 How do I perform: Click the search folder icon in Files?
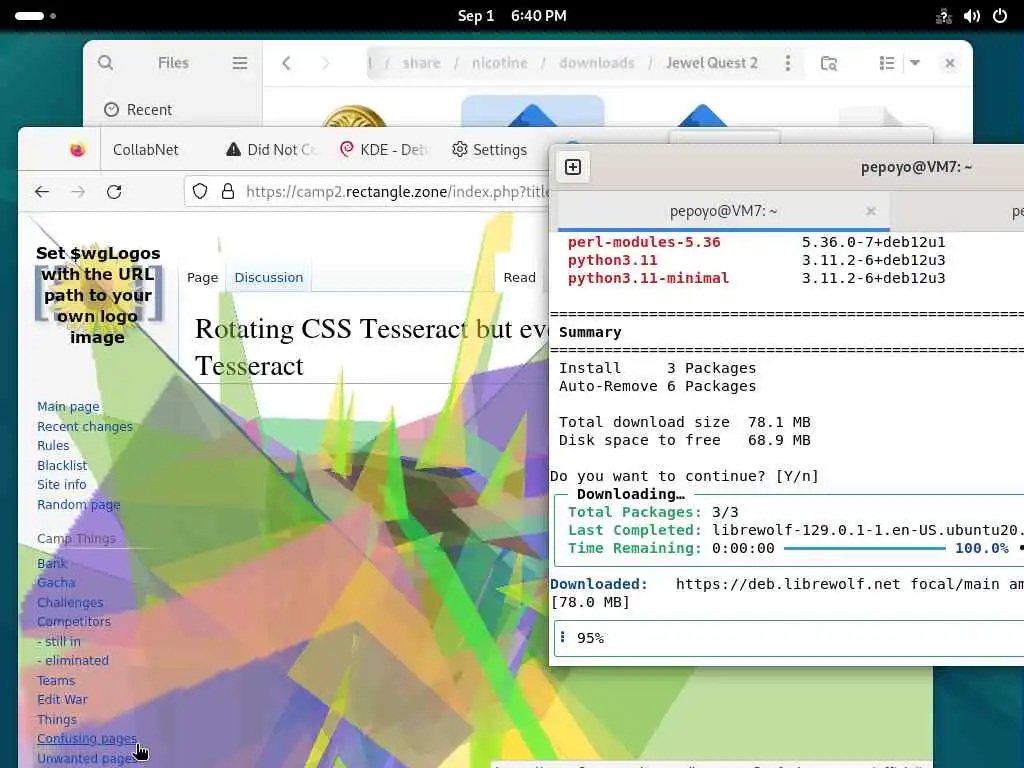tap(829, 63)
